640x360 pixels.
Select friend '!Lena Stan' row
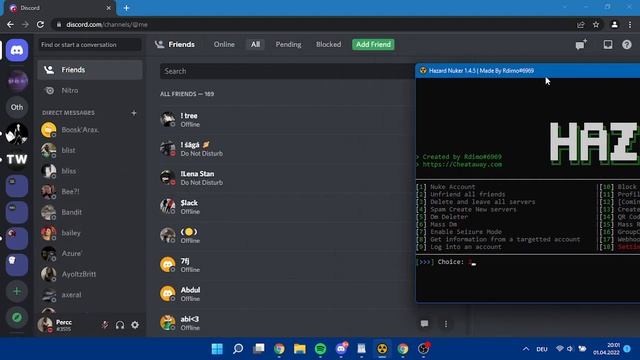tap(286, 178)
